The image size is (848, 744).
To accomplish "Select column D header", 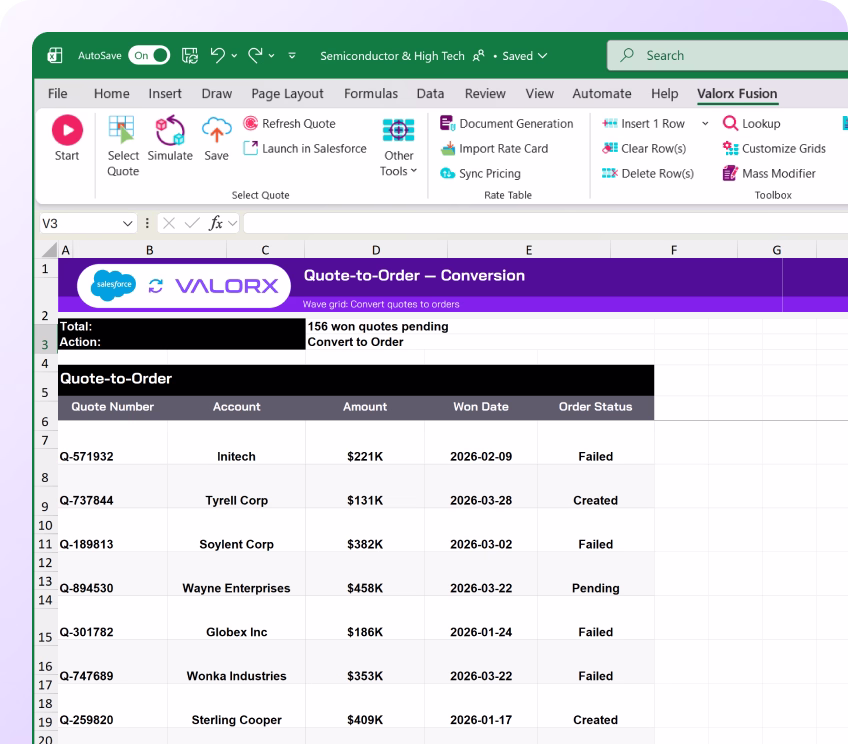I will pos(376,250).
